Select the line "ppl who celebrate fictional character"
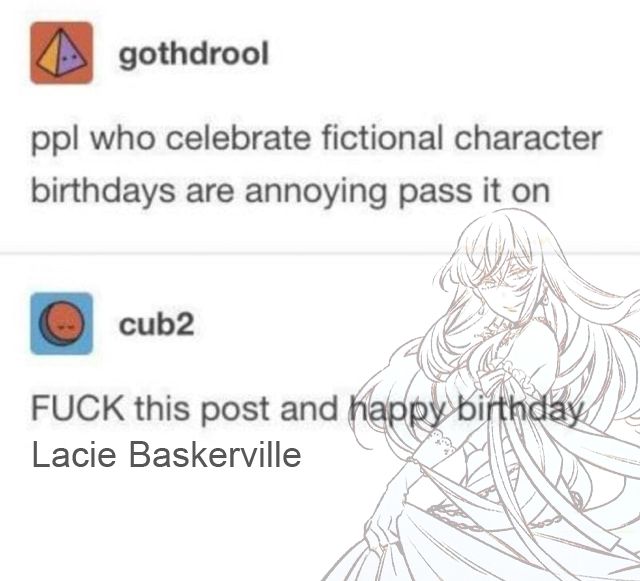 316,140
